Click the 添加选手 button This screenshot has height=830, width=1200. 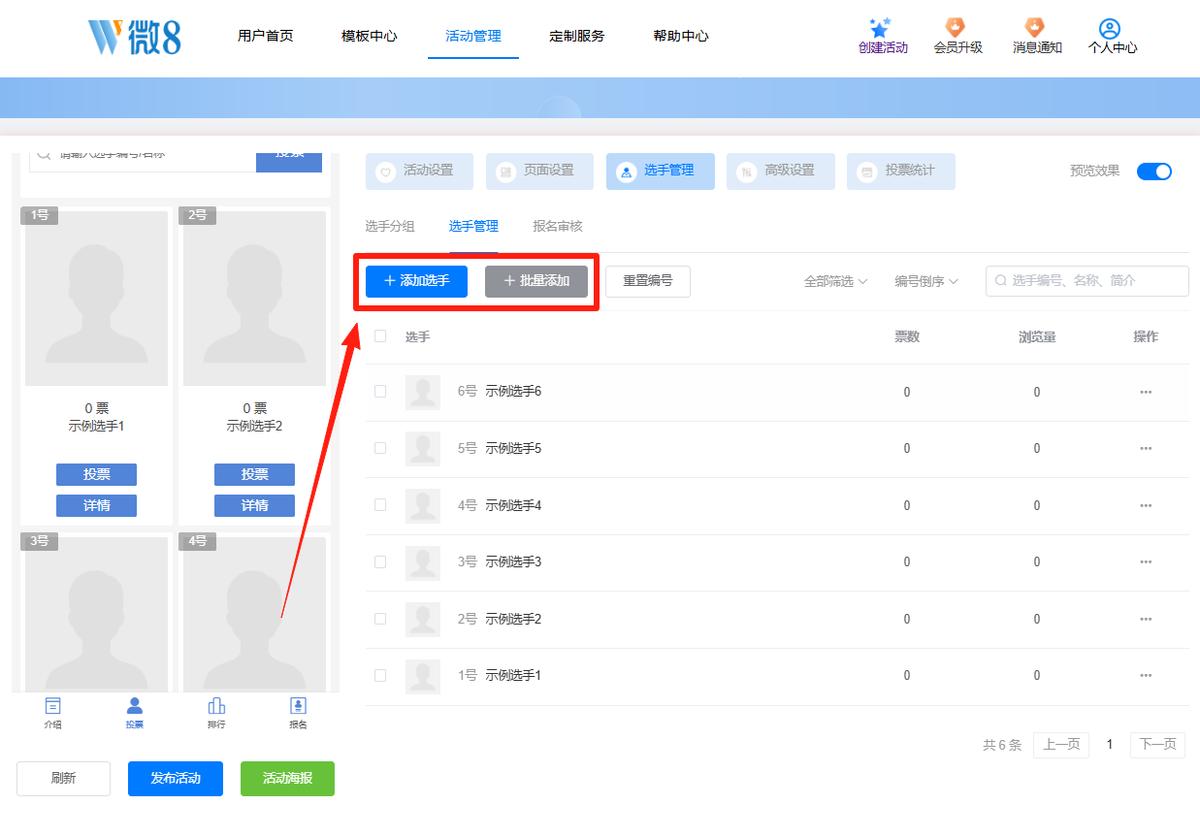coord(416,281)
